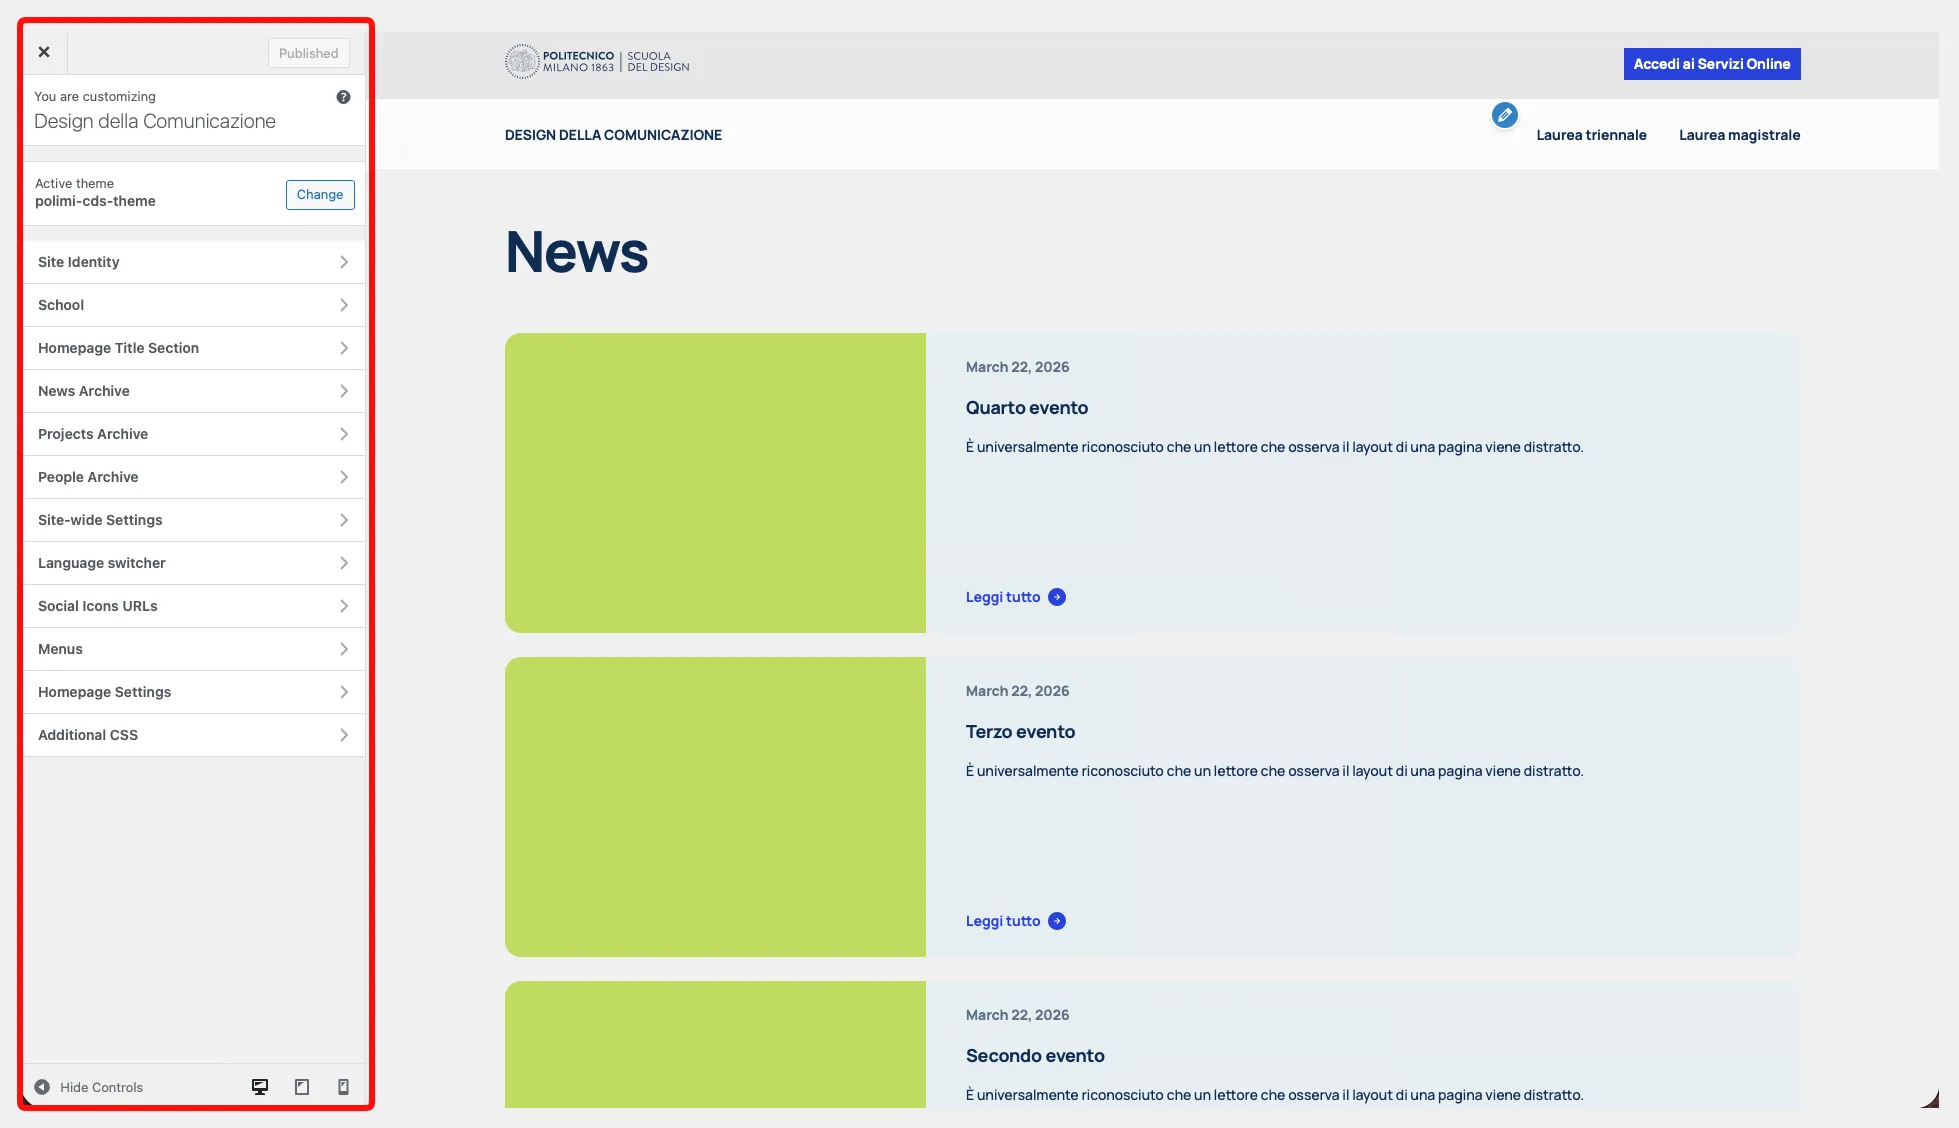Switch to tablet preview mode
The height and width of the screenshot is (1128, 1959).
coord(302,1087)
